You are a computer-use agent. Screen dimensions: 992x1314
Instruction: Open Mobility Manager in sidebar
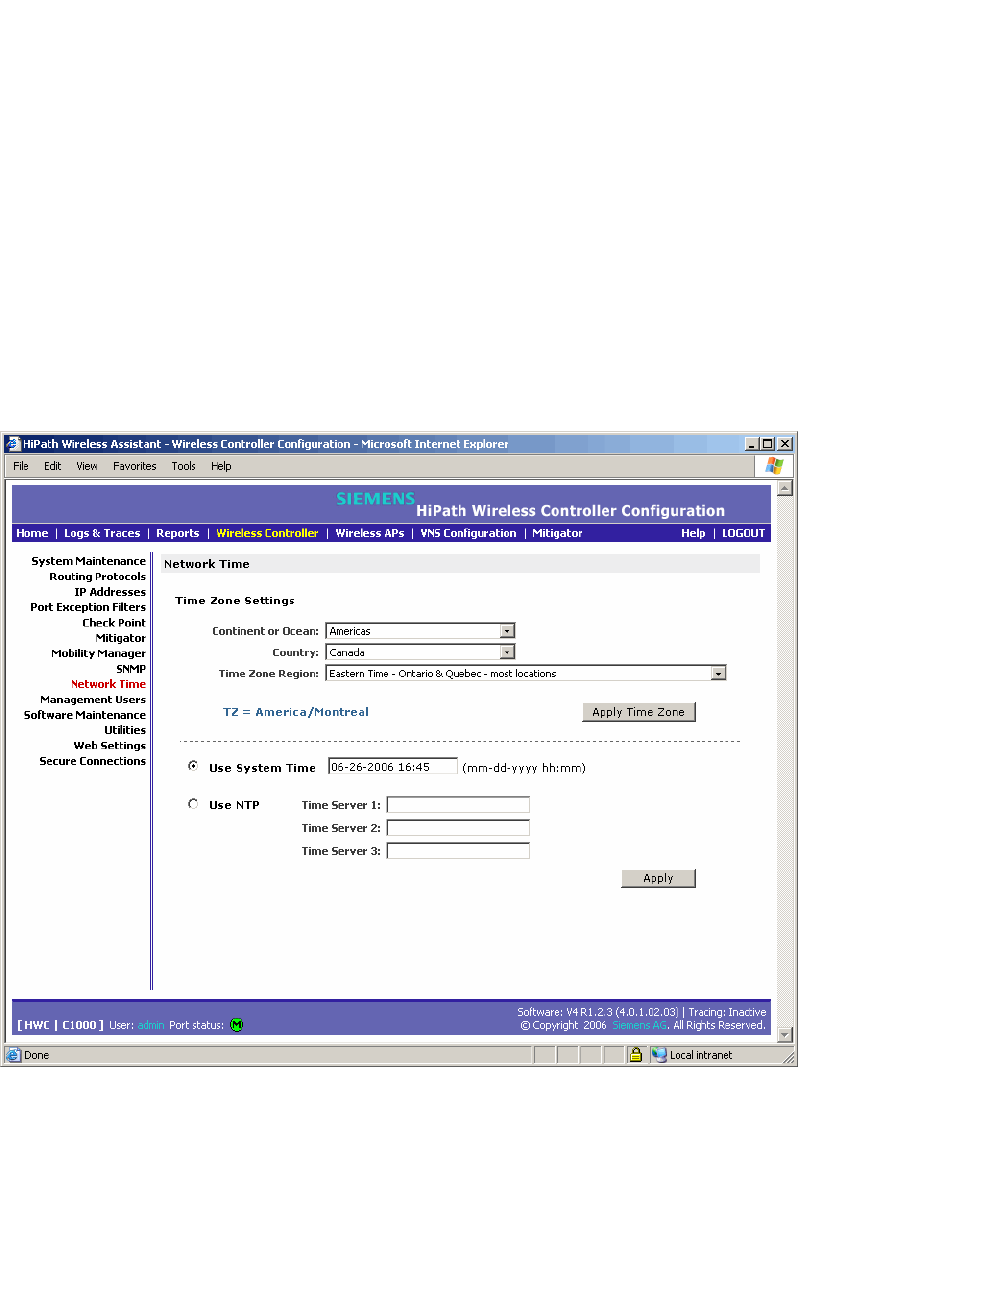point(98,653)
